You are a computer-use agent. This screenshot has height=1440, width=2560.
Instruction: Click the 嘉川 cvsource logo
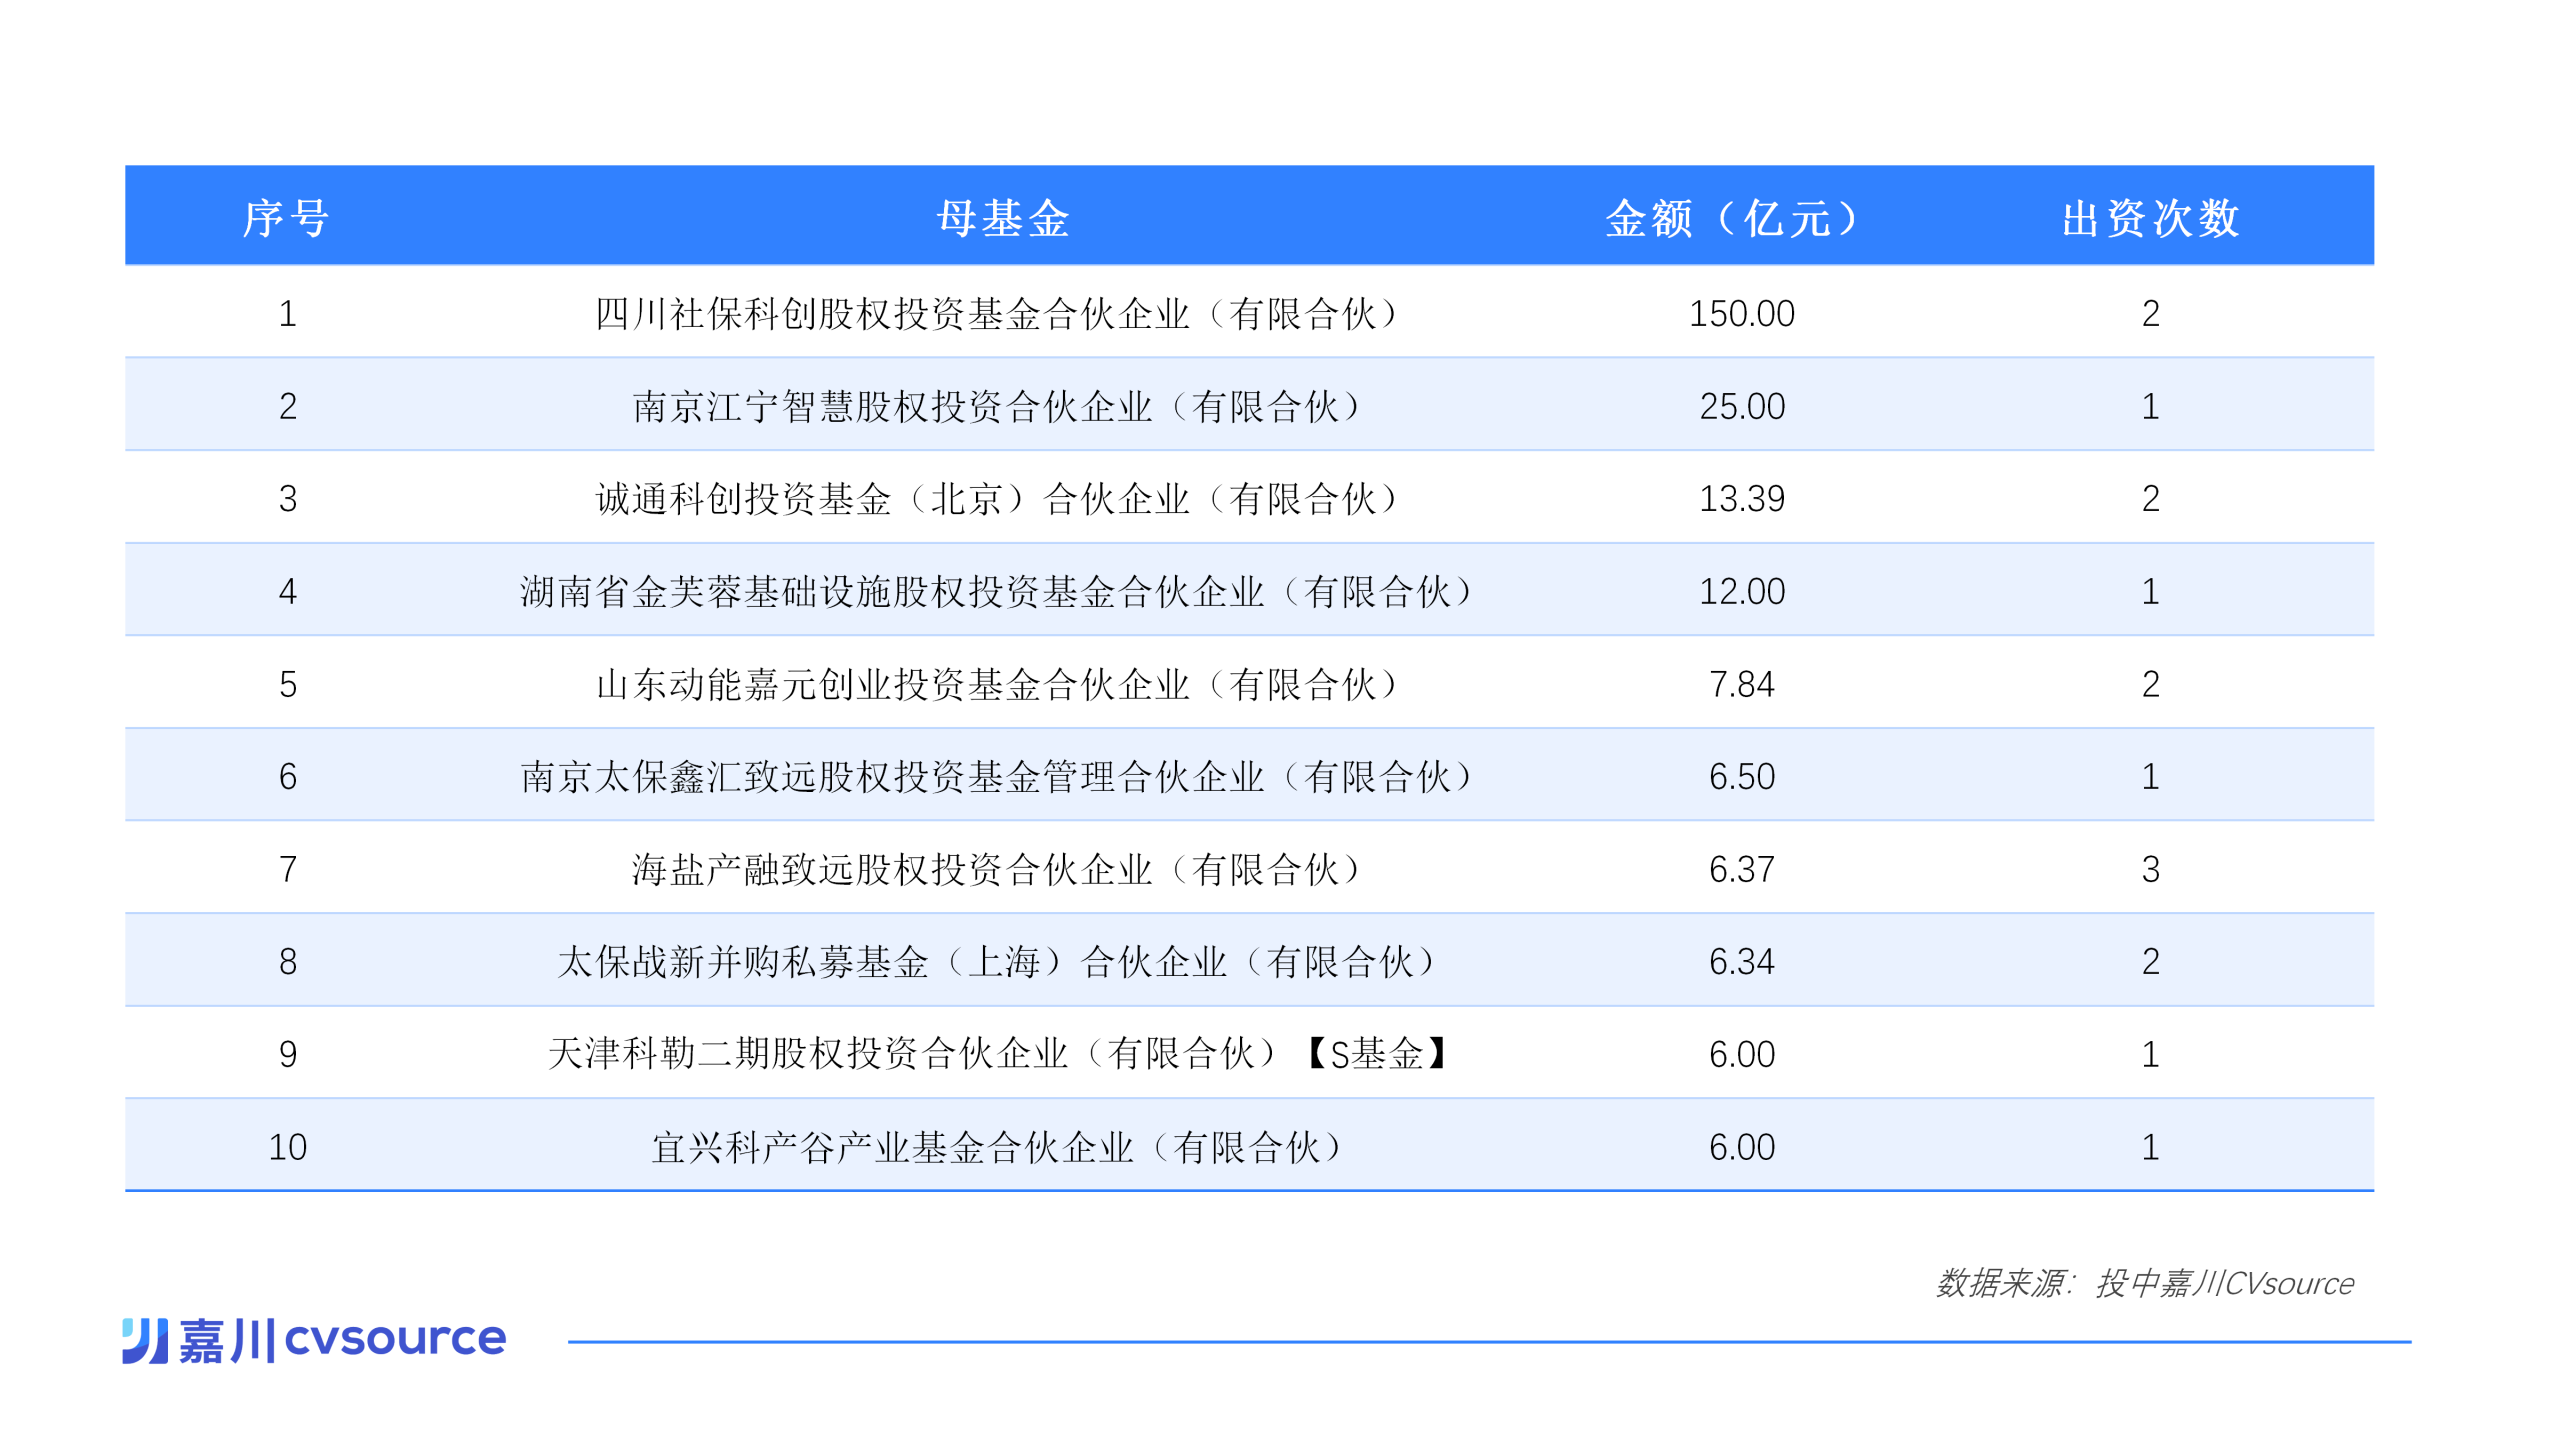coord(314,1340)
